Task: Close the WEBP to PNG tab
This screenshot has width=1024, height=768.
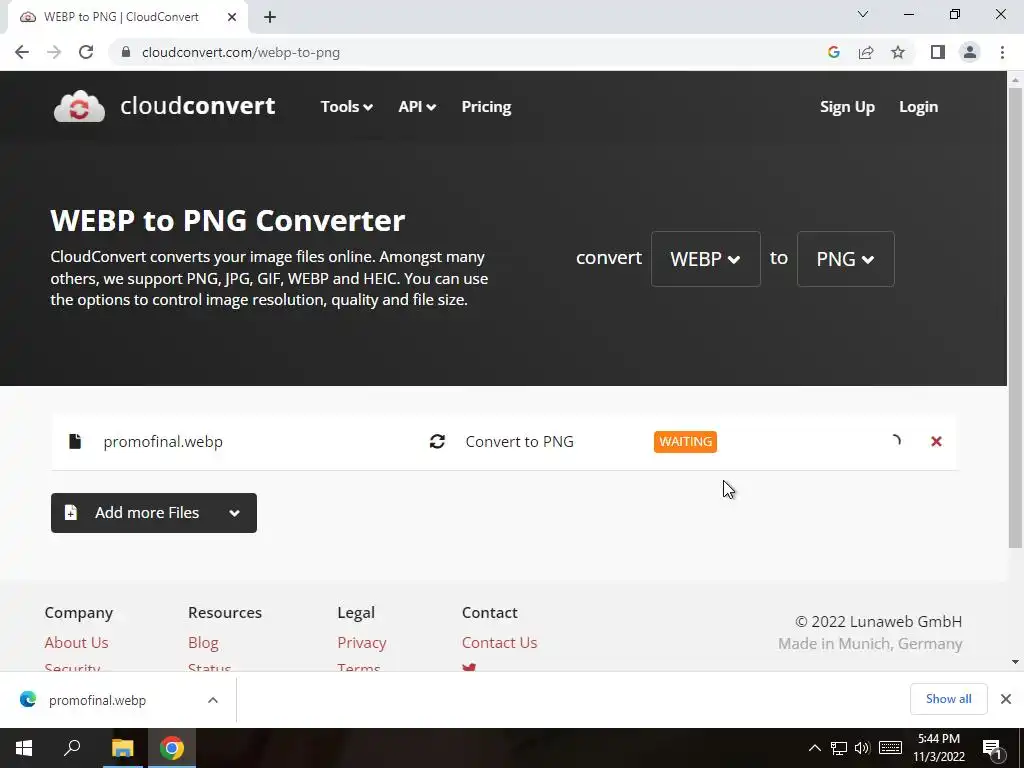Action: (x=232, y=17)
